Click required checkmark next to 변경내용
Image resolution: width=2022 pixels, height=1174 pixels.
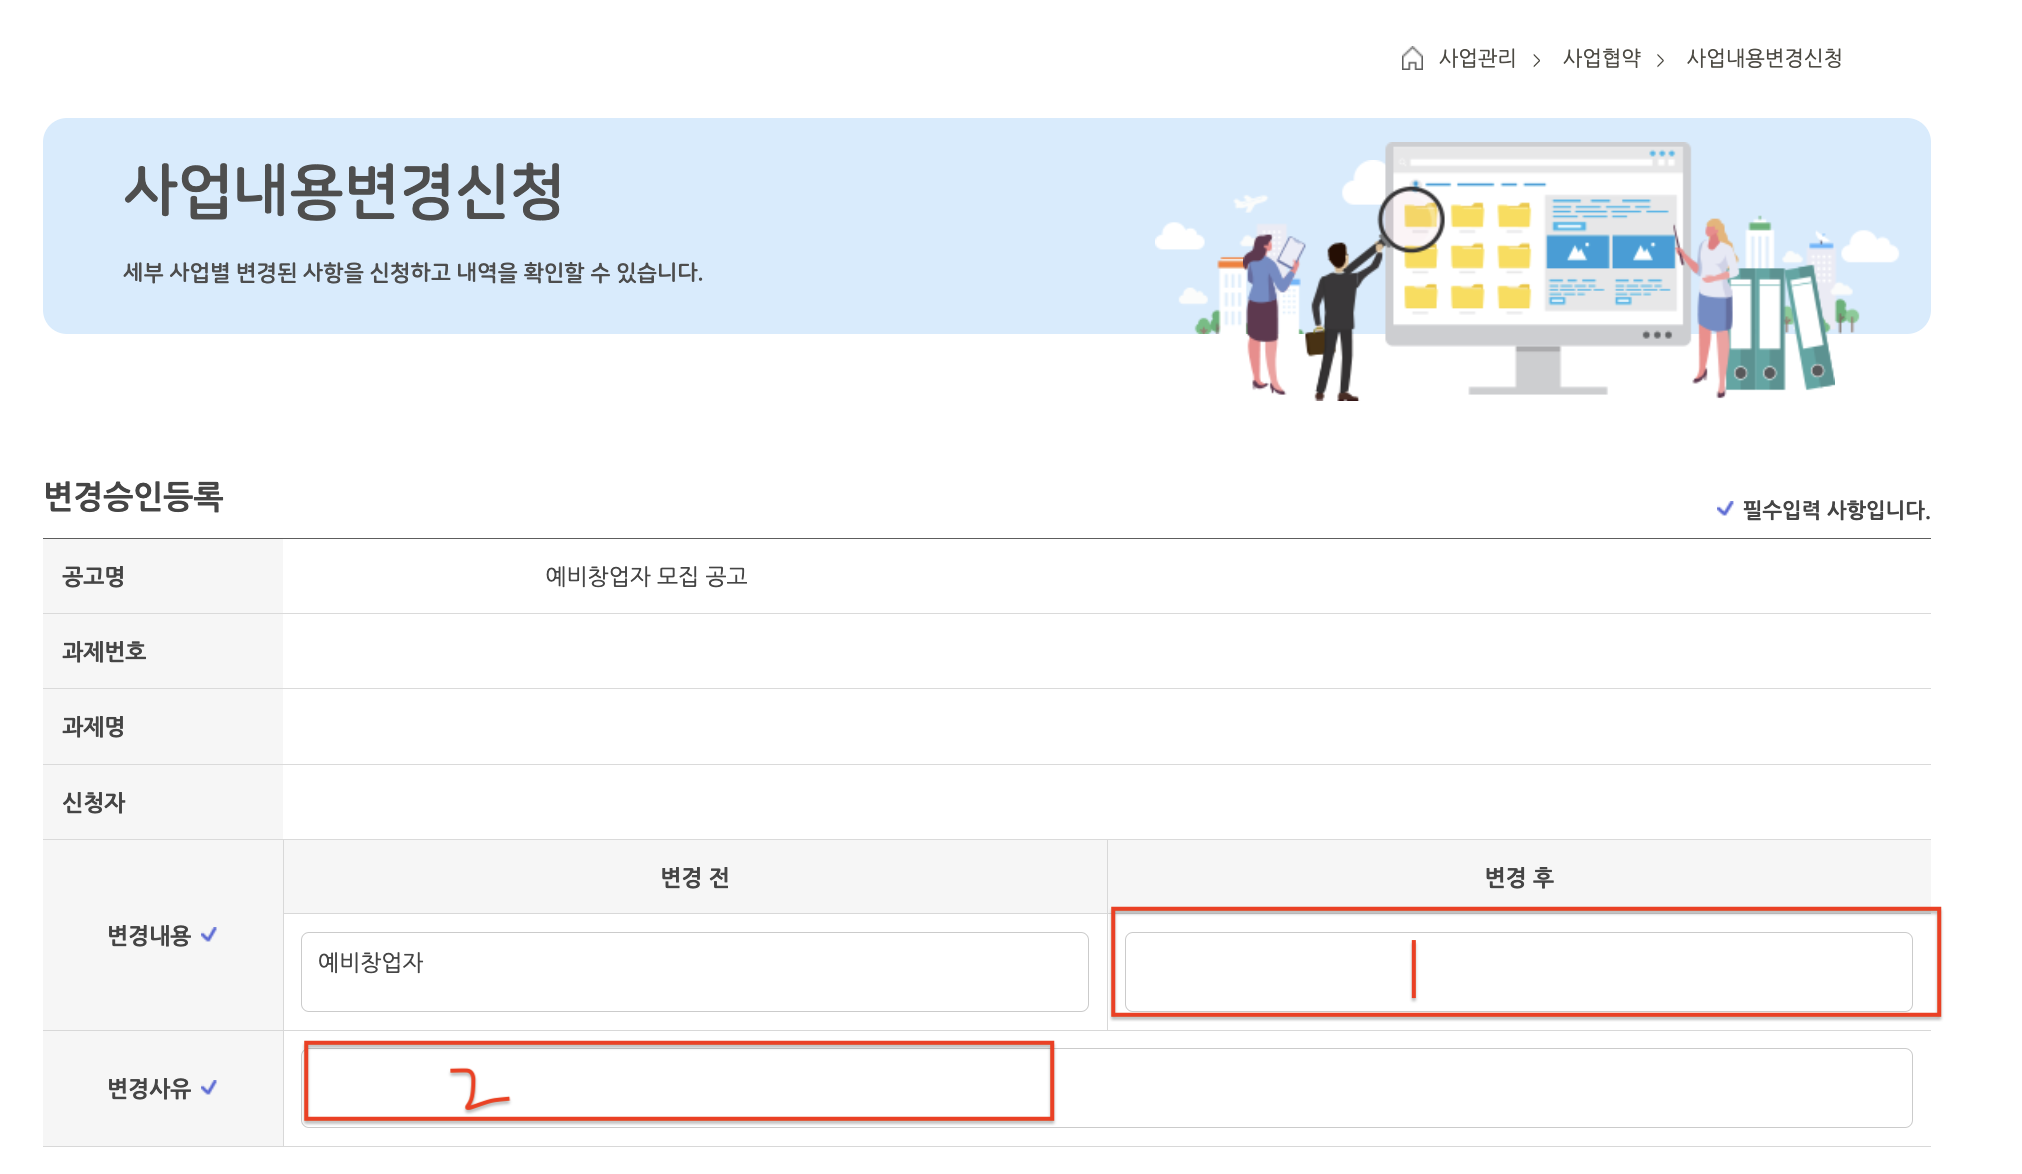coord(209,935)
